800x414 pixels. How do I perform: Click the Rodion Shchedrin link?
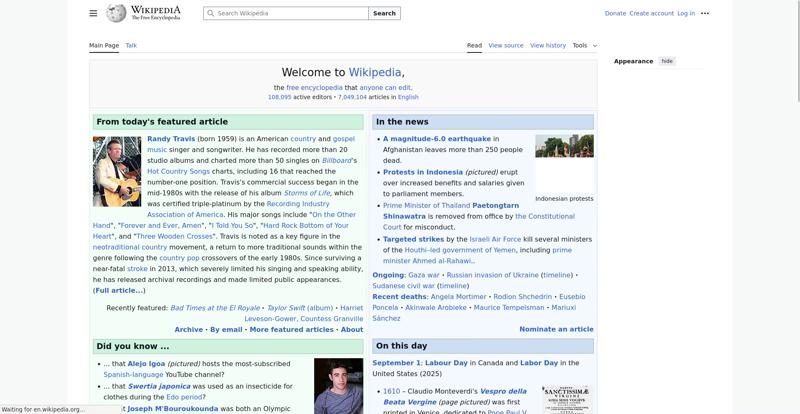[x=522, y=297]
